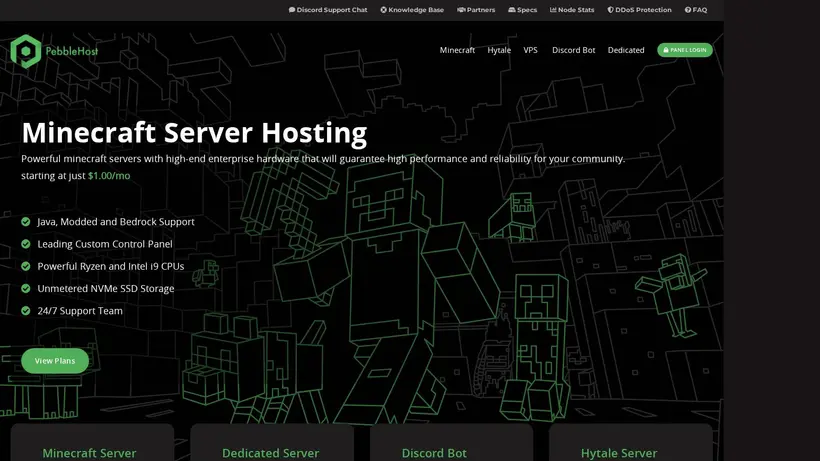Screen dimensions: 820x461
Task: Select the Minecraft Server card
Action: click(x=93, y=443)
